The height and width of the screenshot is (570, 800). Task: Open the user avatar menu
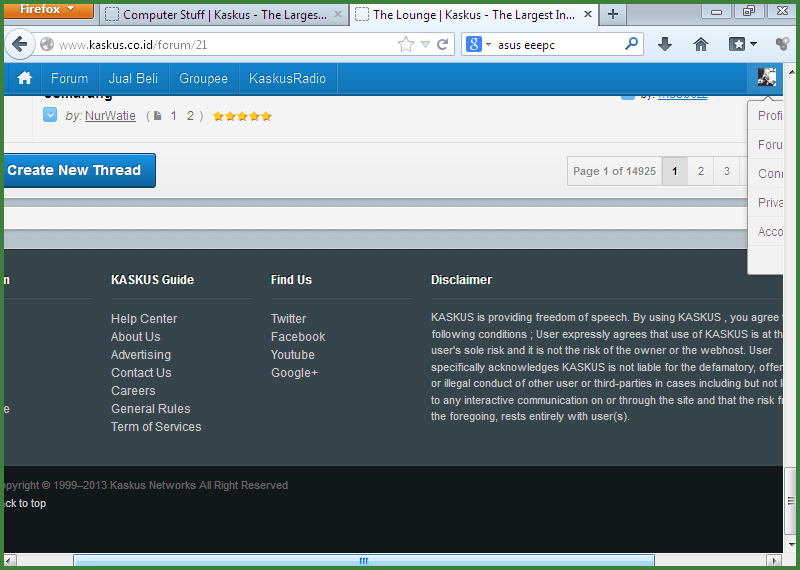tap(766, 78)
